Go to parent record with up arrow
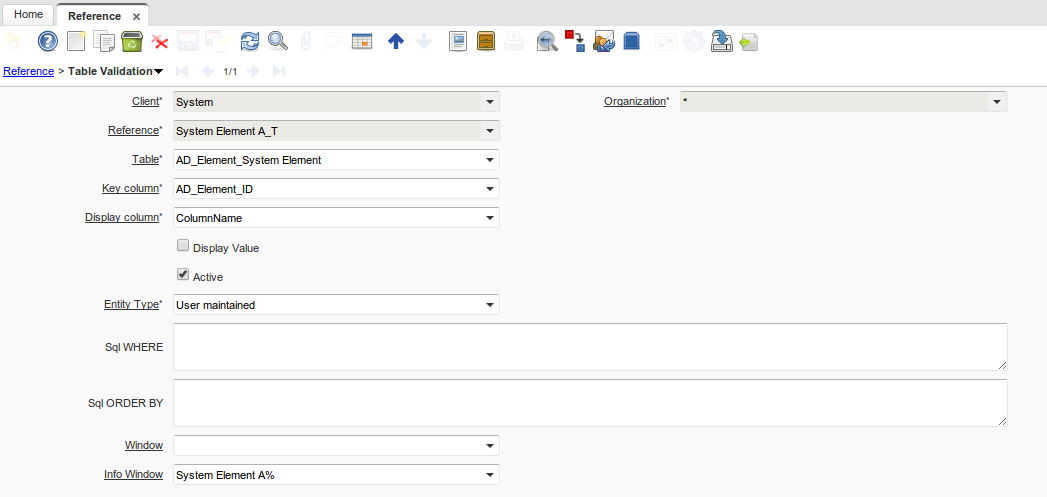1047x497 pixels. click(395, 41)
